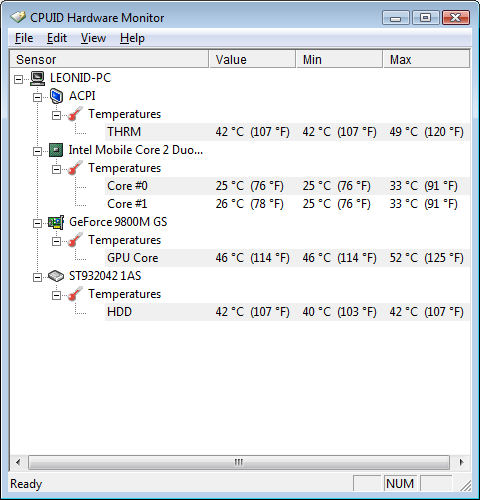Collapse the GeForce 9800M GS node
This screenshot has height=500, width=480.
coord(37,223)
